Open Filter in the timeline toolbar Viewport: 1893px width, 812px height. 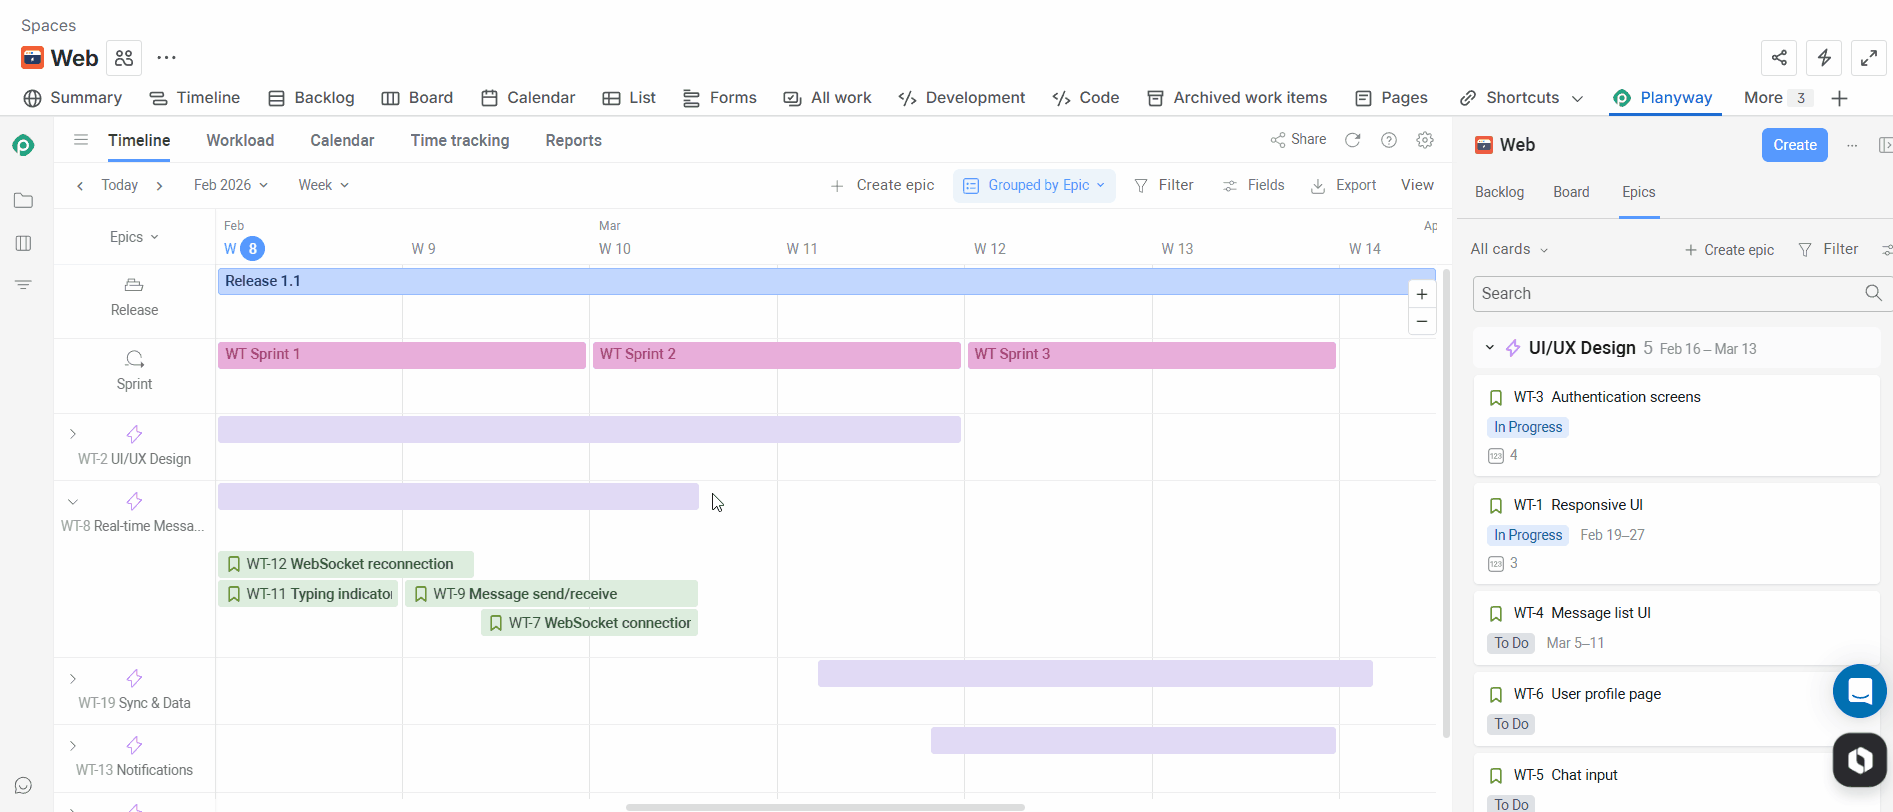1164,185
